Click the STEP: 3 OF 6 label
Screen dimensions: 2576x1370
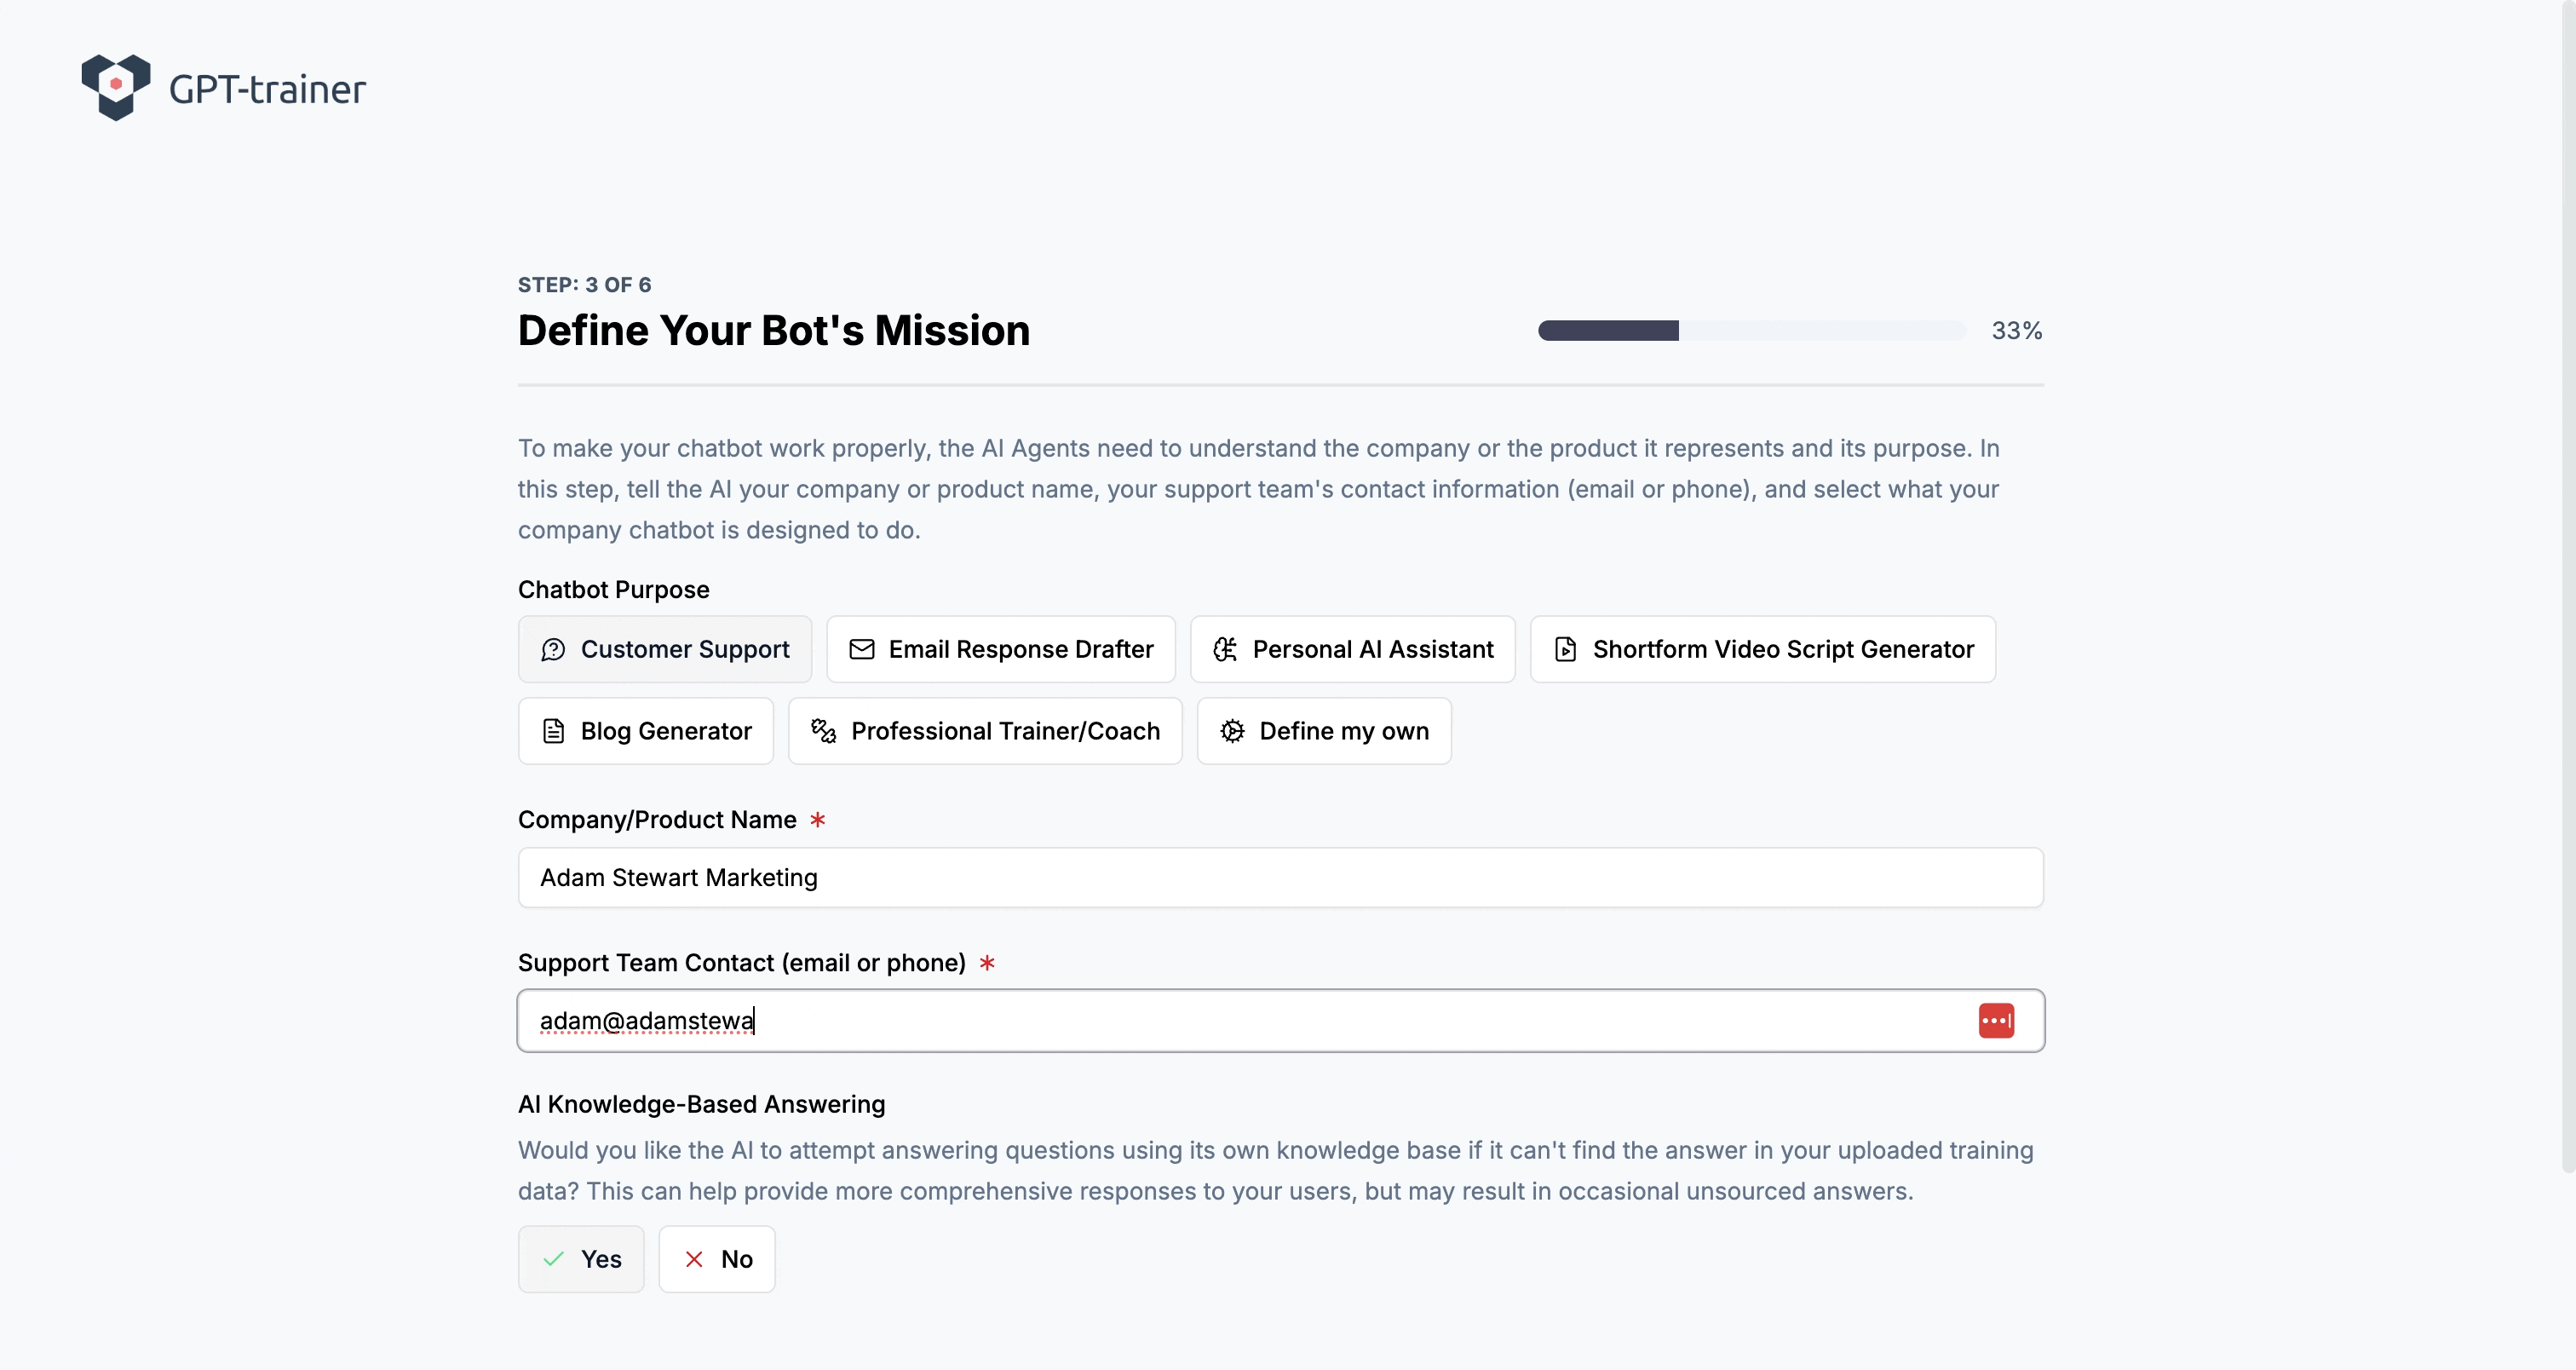coord(584,285)
